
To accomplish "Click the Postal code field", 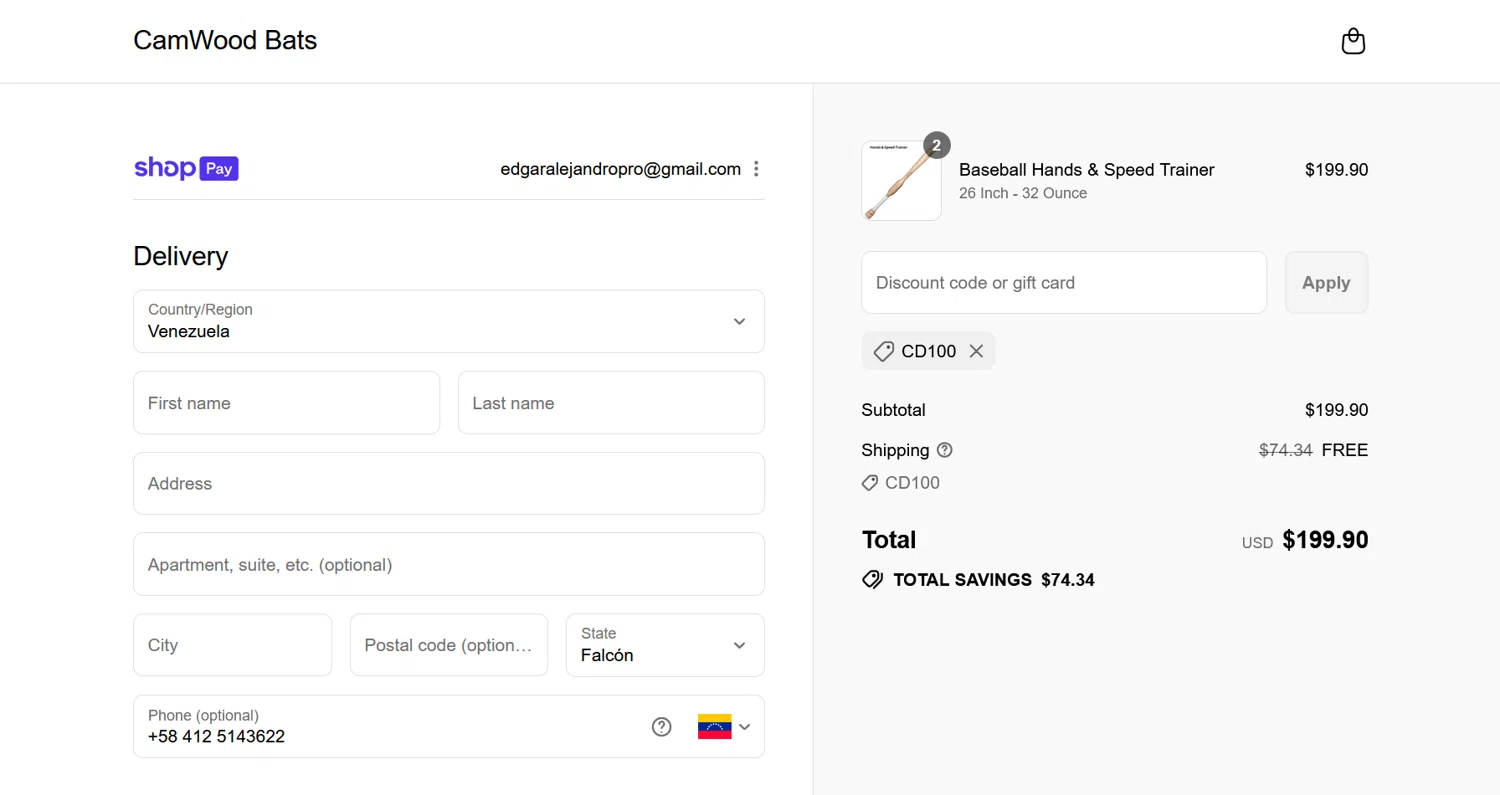I will 449,645.
